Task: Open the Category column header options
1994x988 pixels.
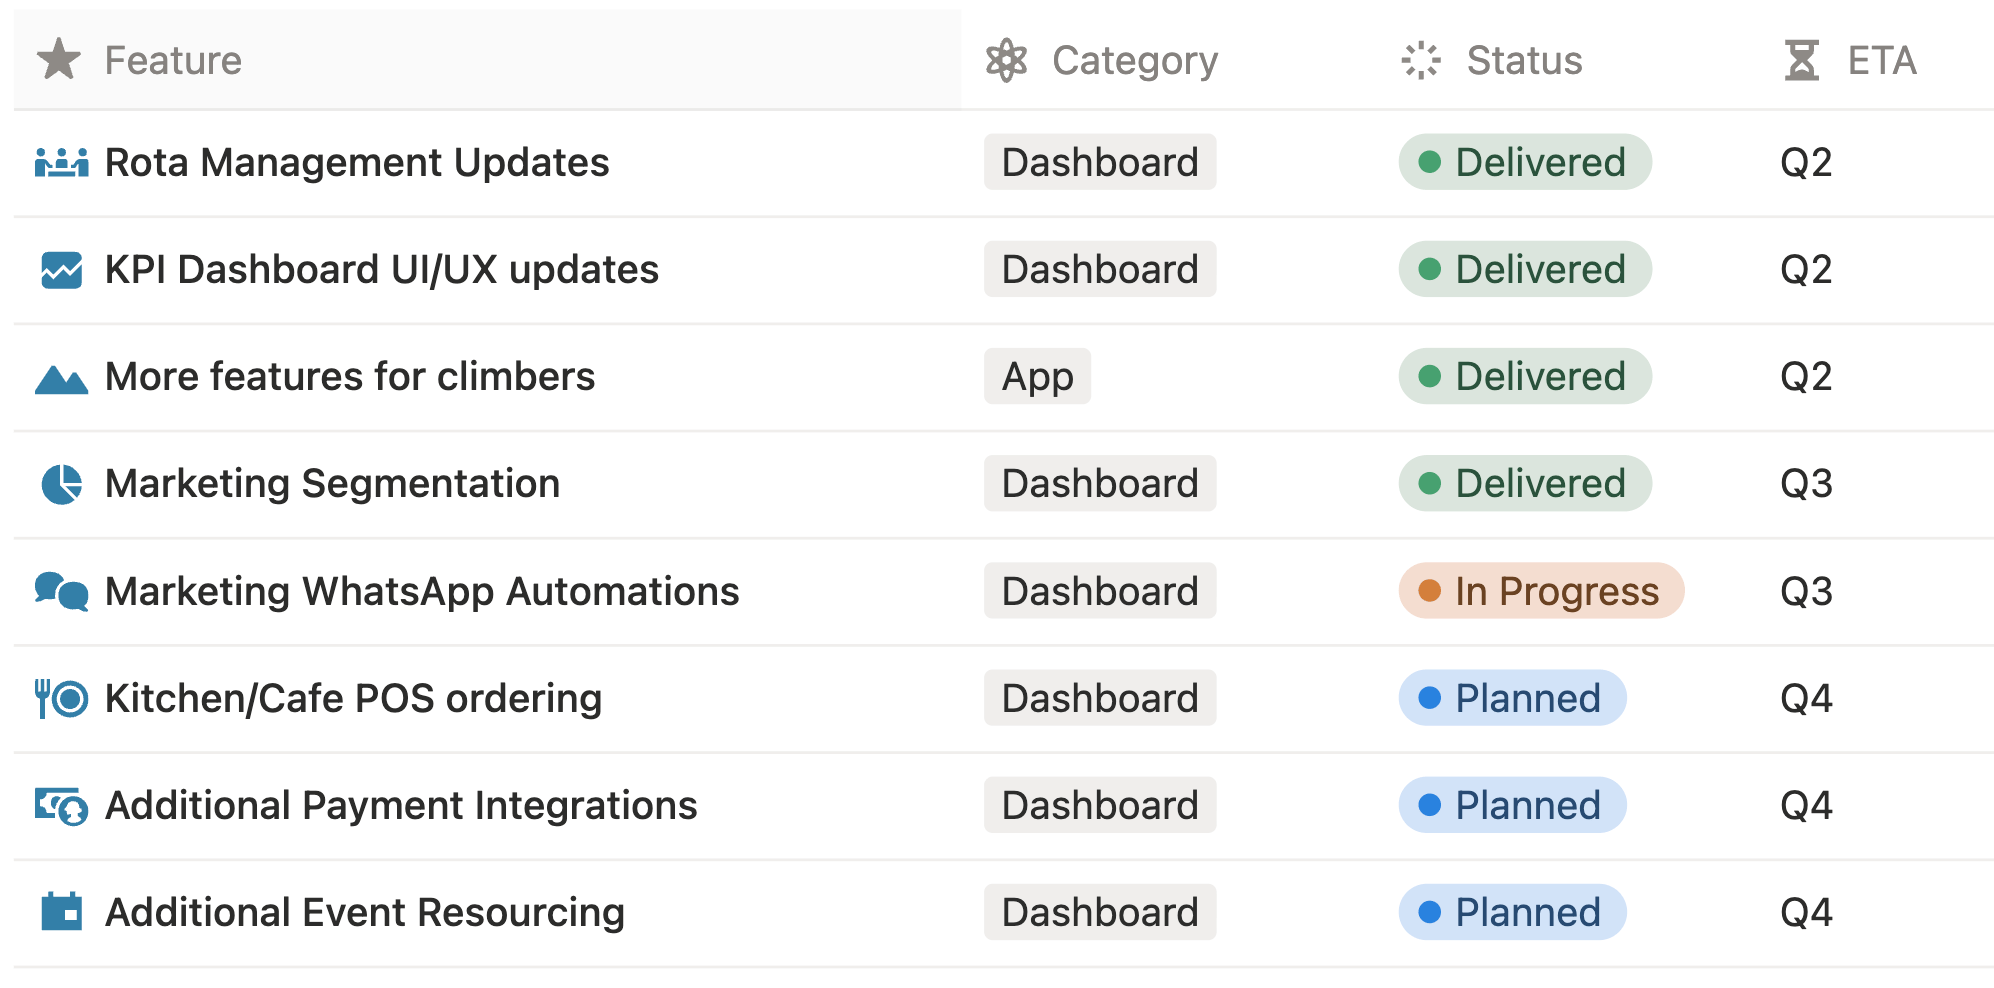Action: click(1134, 60)
